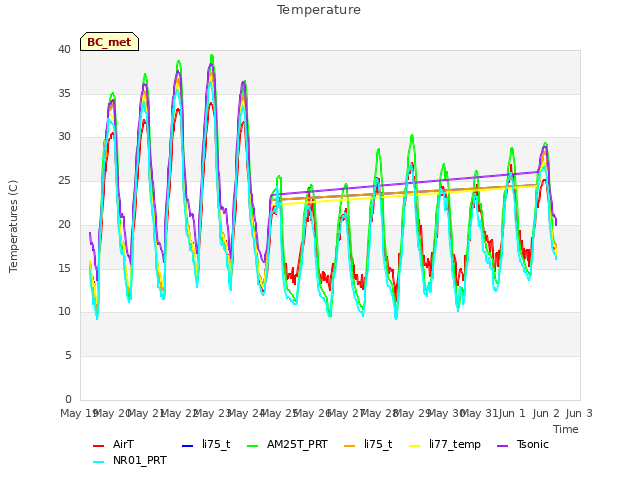Click the Jun 3 axis tick label
Image resolution: width=640 pixels, height=480 pixels.
point(579,413)
